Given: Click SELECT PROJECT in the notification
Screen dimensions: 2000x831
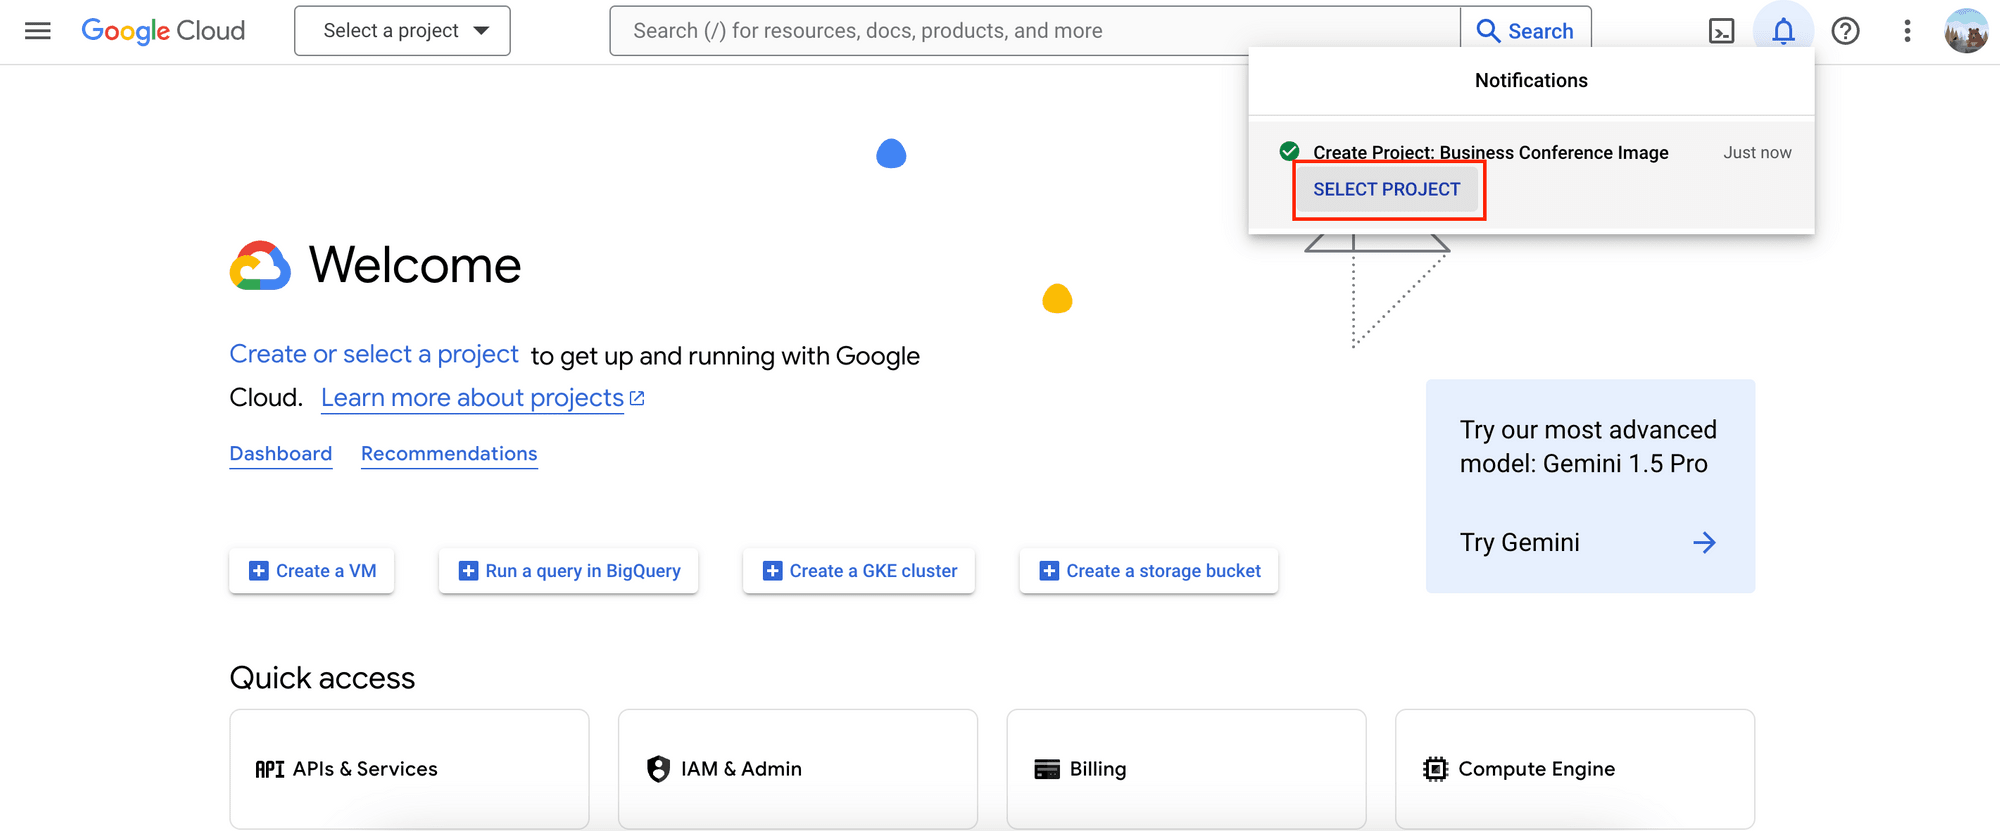Looking at the screenshot, I should [1387, 189].
